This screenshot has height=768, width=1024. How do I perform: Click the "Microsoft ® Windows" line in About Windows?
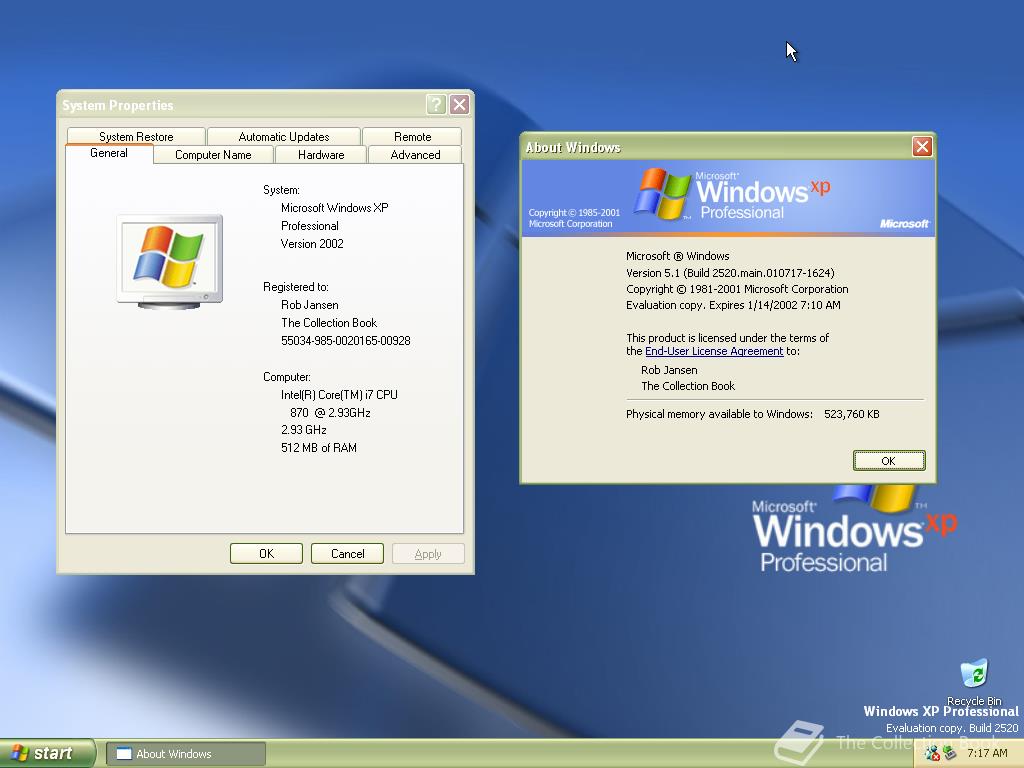(678, 256)
